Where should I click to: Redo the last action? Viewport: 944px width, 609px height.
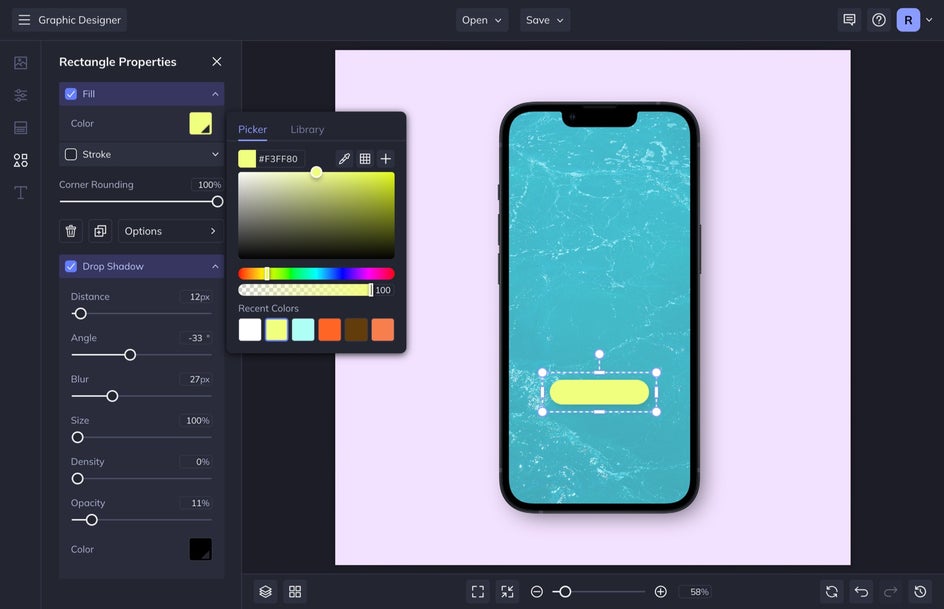[x=890, y=592]
